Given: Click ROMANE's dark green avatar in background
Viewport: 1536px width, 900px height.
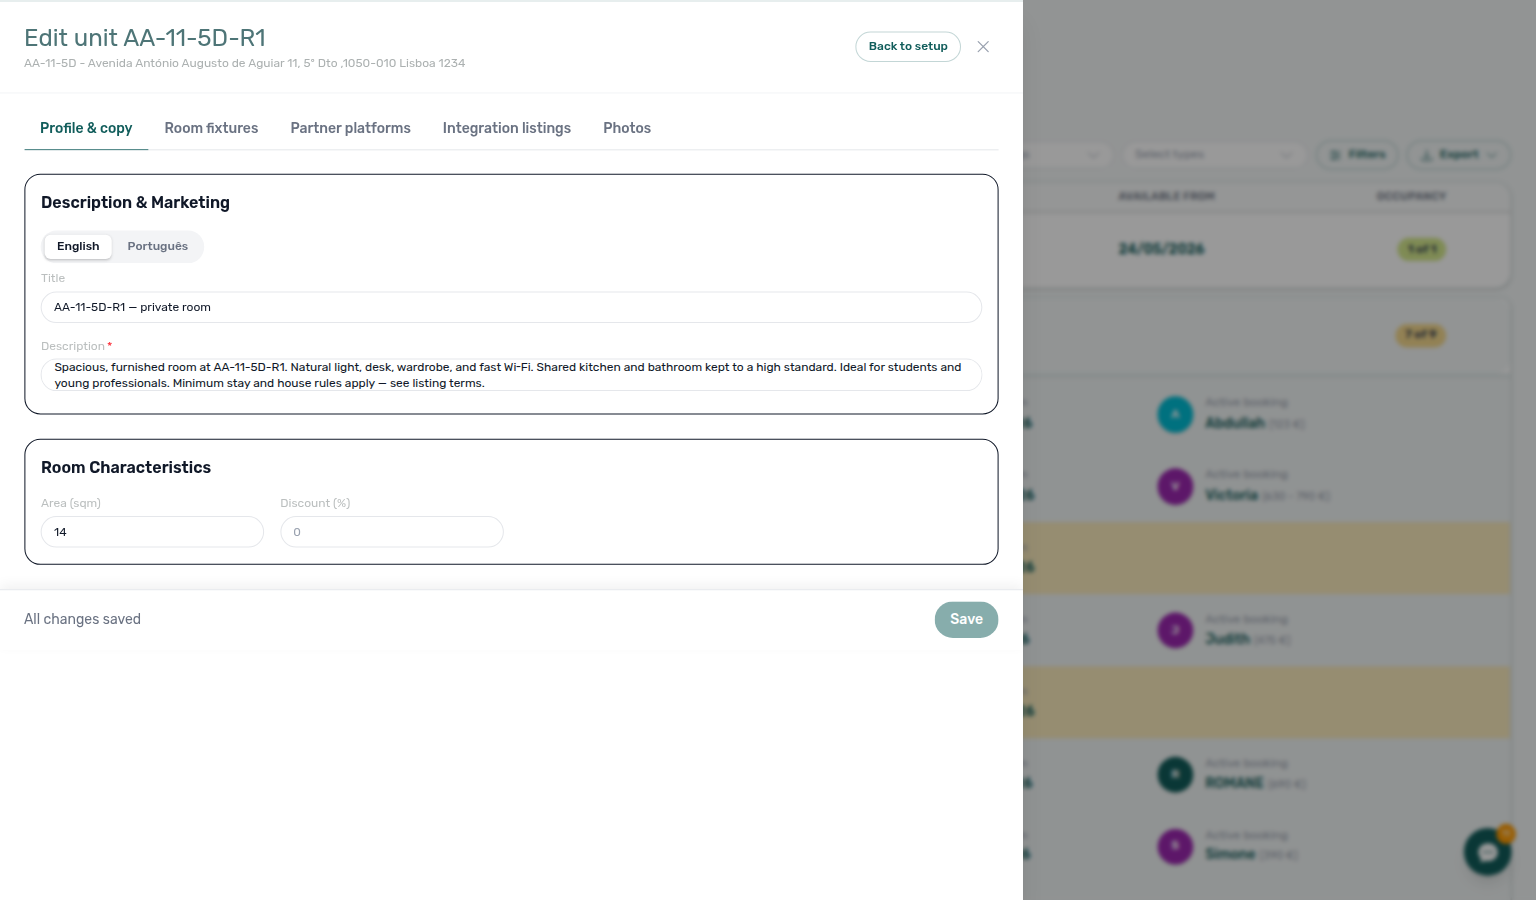Looking at the screenshot, I should [x=1175, y=775].
